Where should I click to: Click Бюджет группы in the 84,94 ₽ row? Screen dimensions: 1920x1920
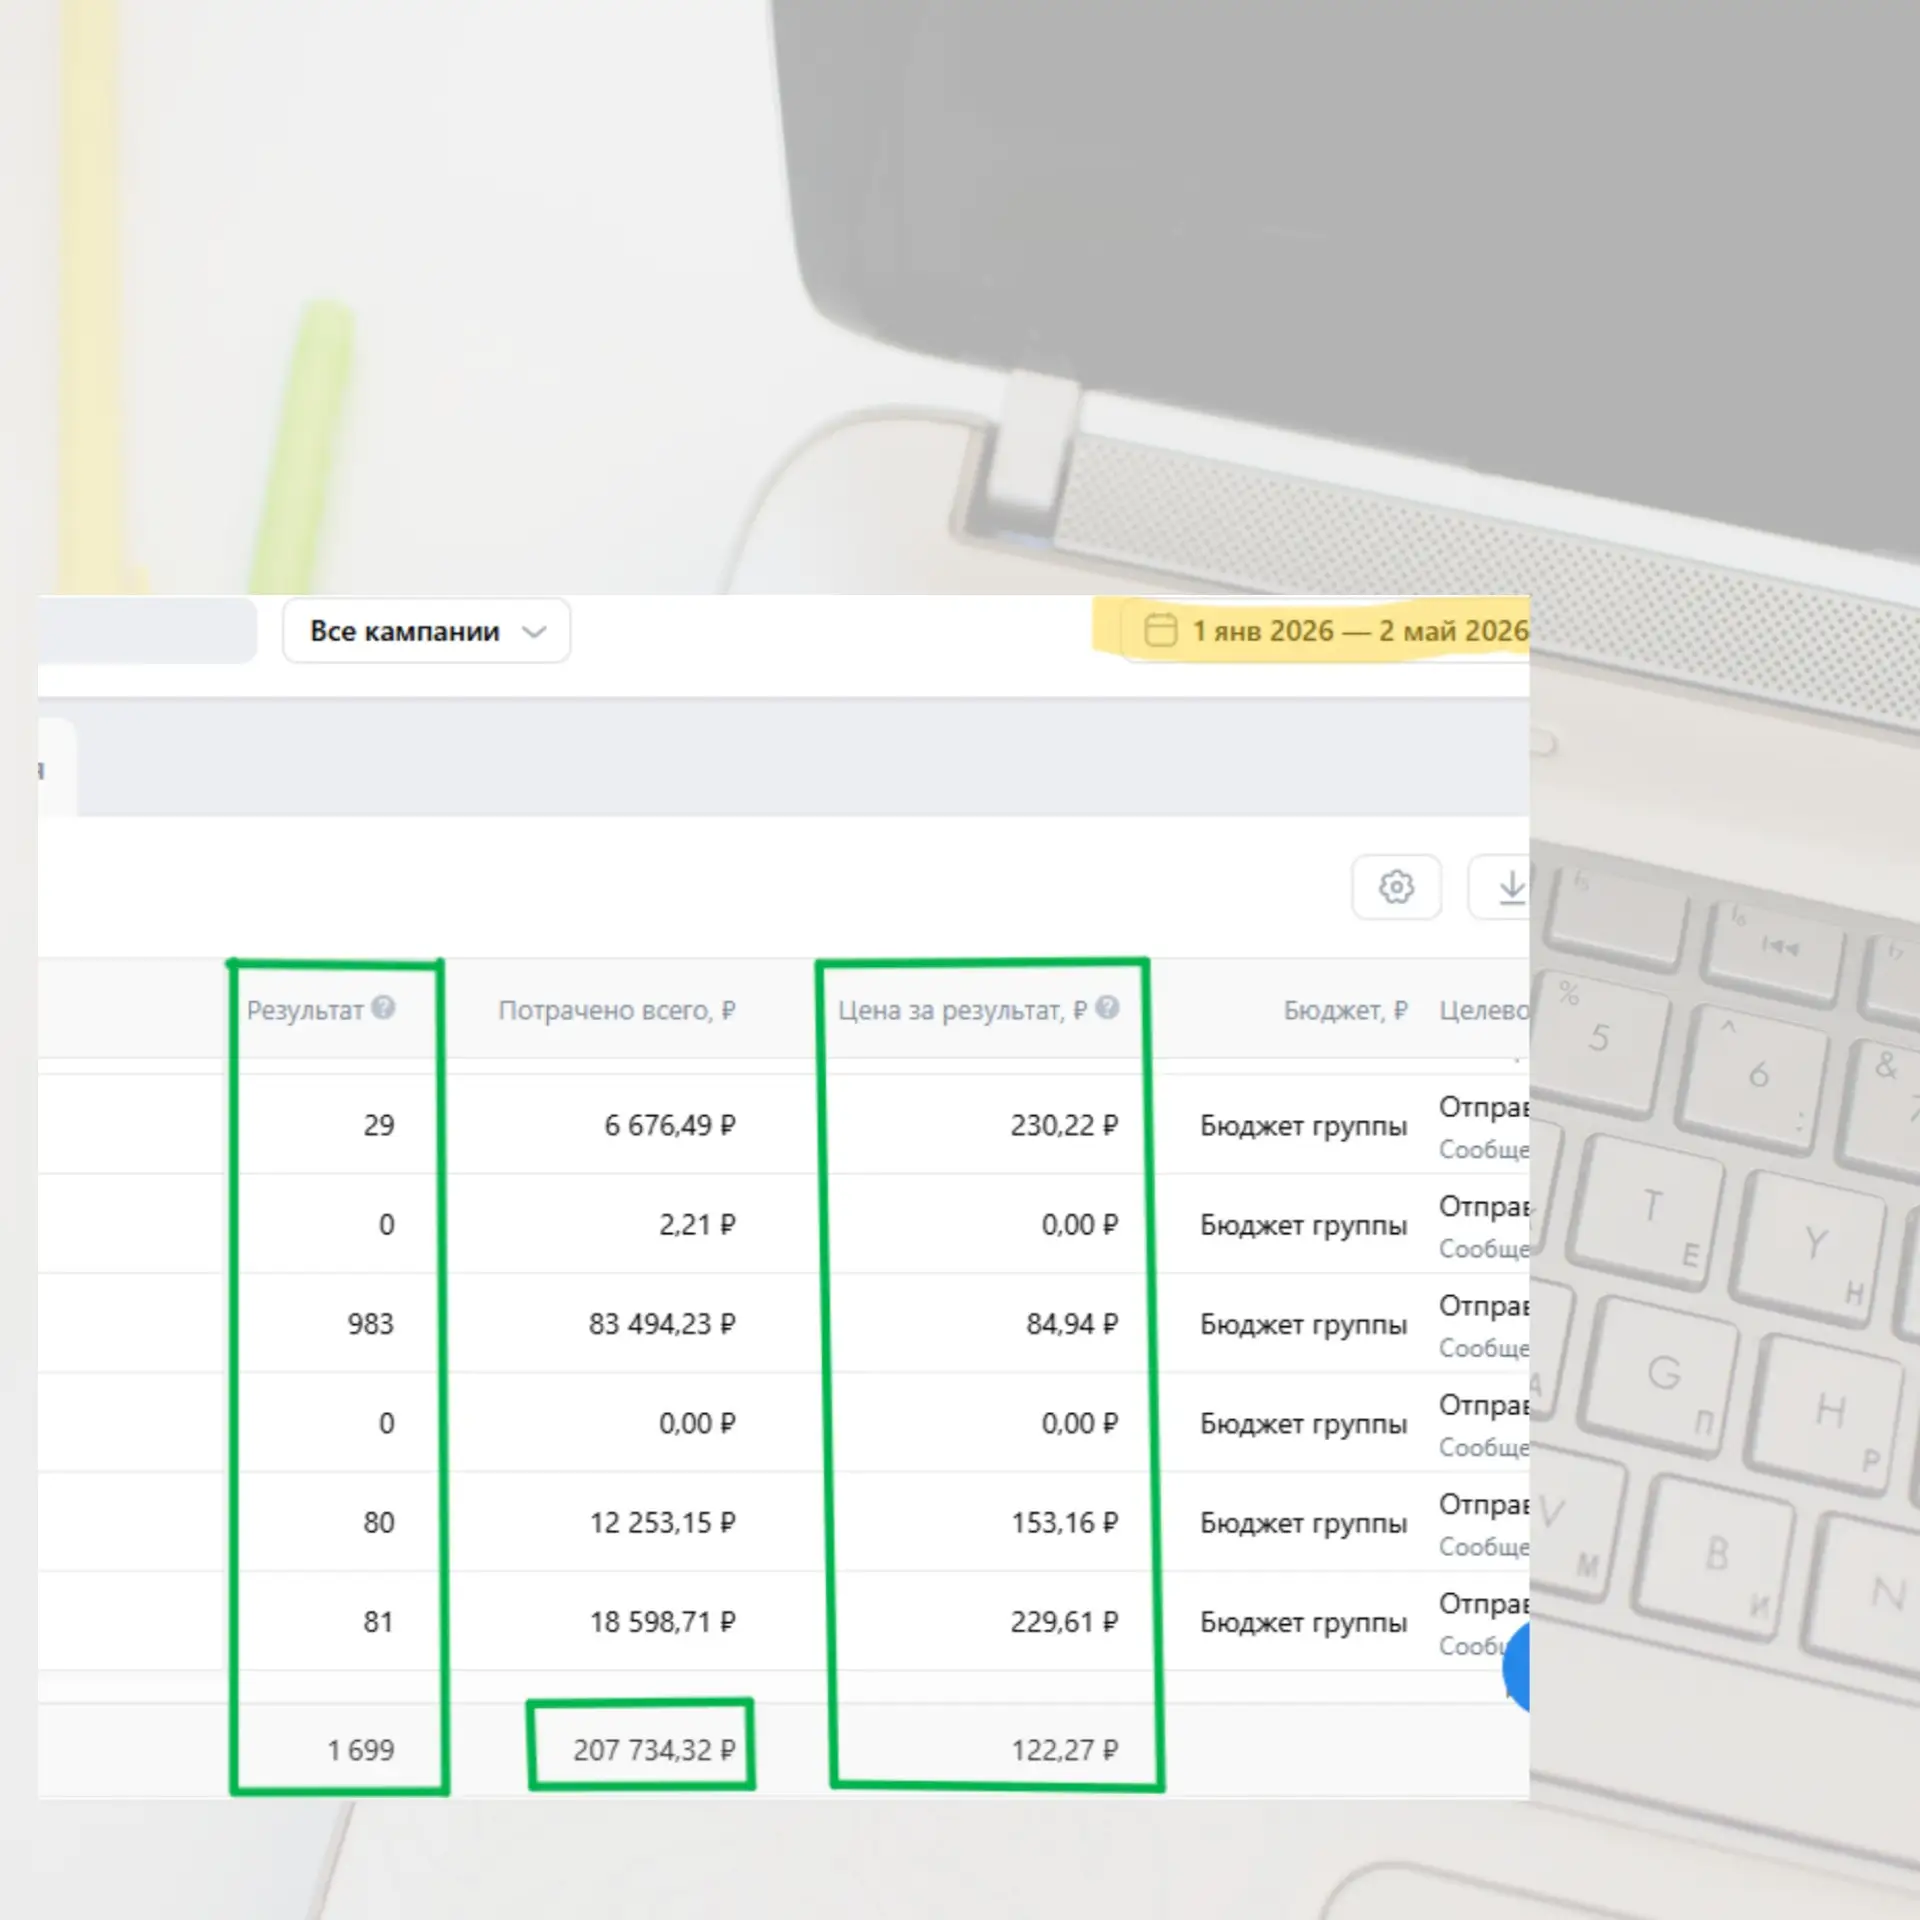click(1304, 1324)
